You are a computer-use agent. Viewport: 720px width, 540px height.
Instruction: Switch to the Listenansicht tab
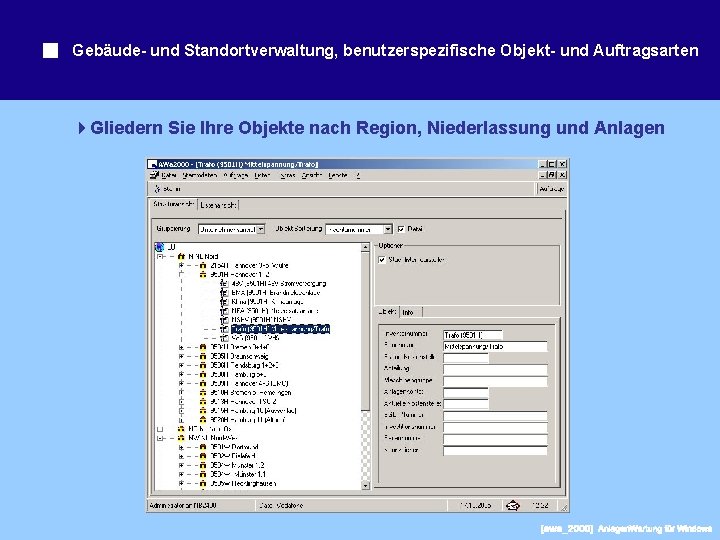[x=218, y=205]
